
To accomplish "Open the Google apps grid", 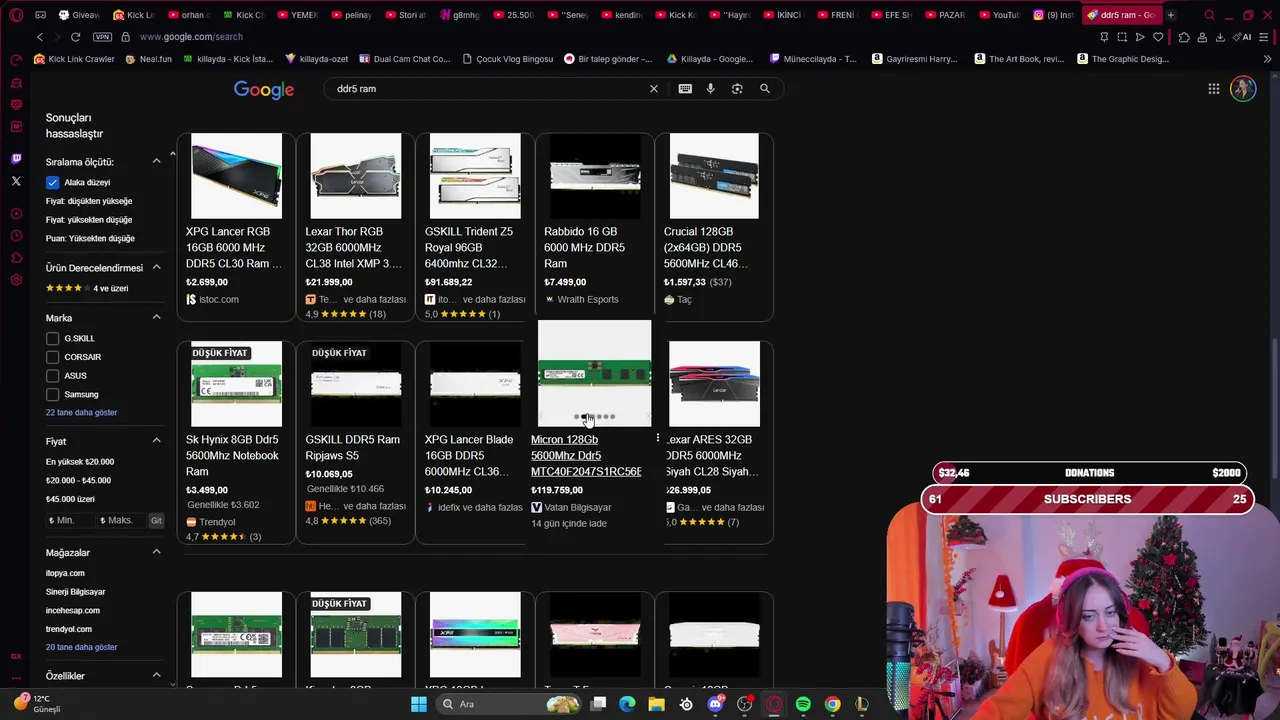I will coord(1214,89).
